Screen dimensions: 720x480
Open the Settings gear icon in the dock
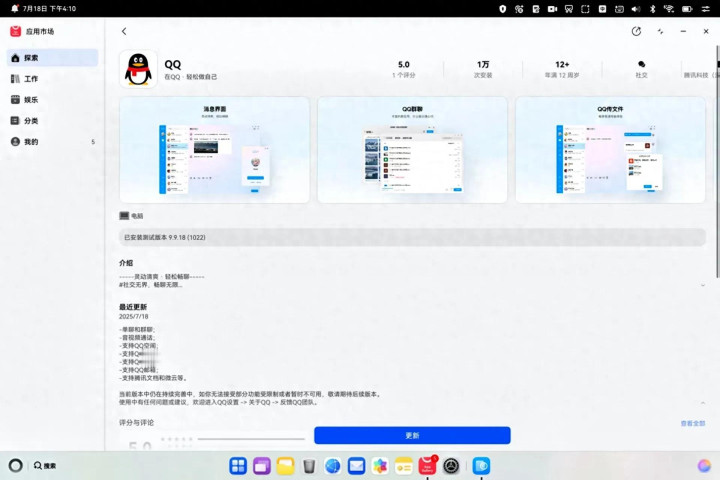coord(451,466)
